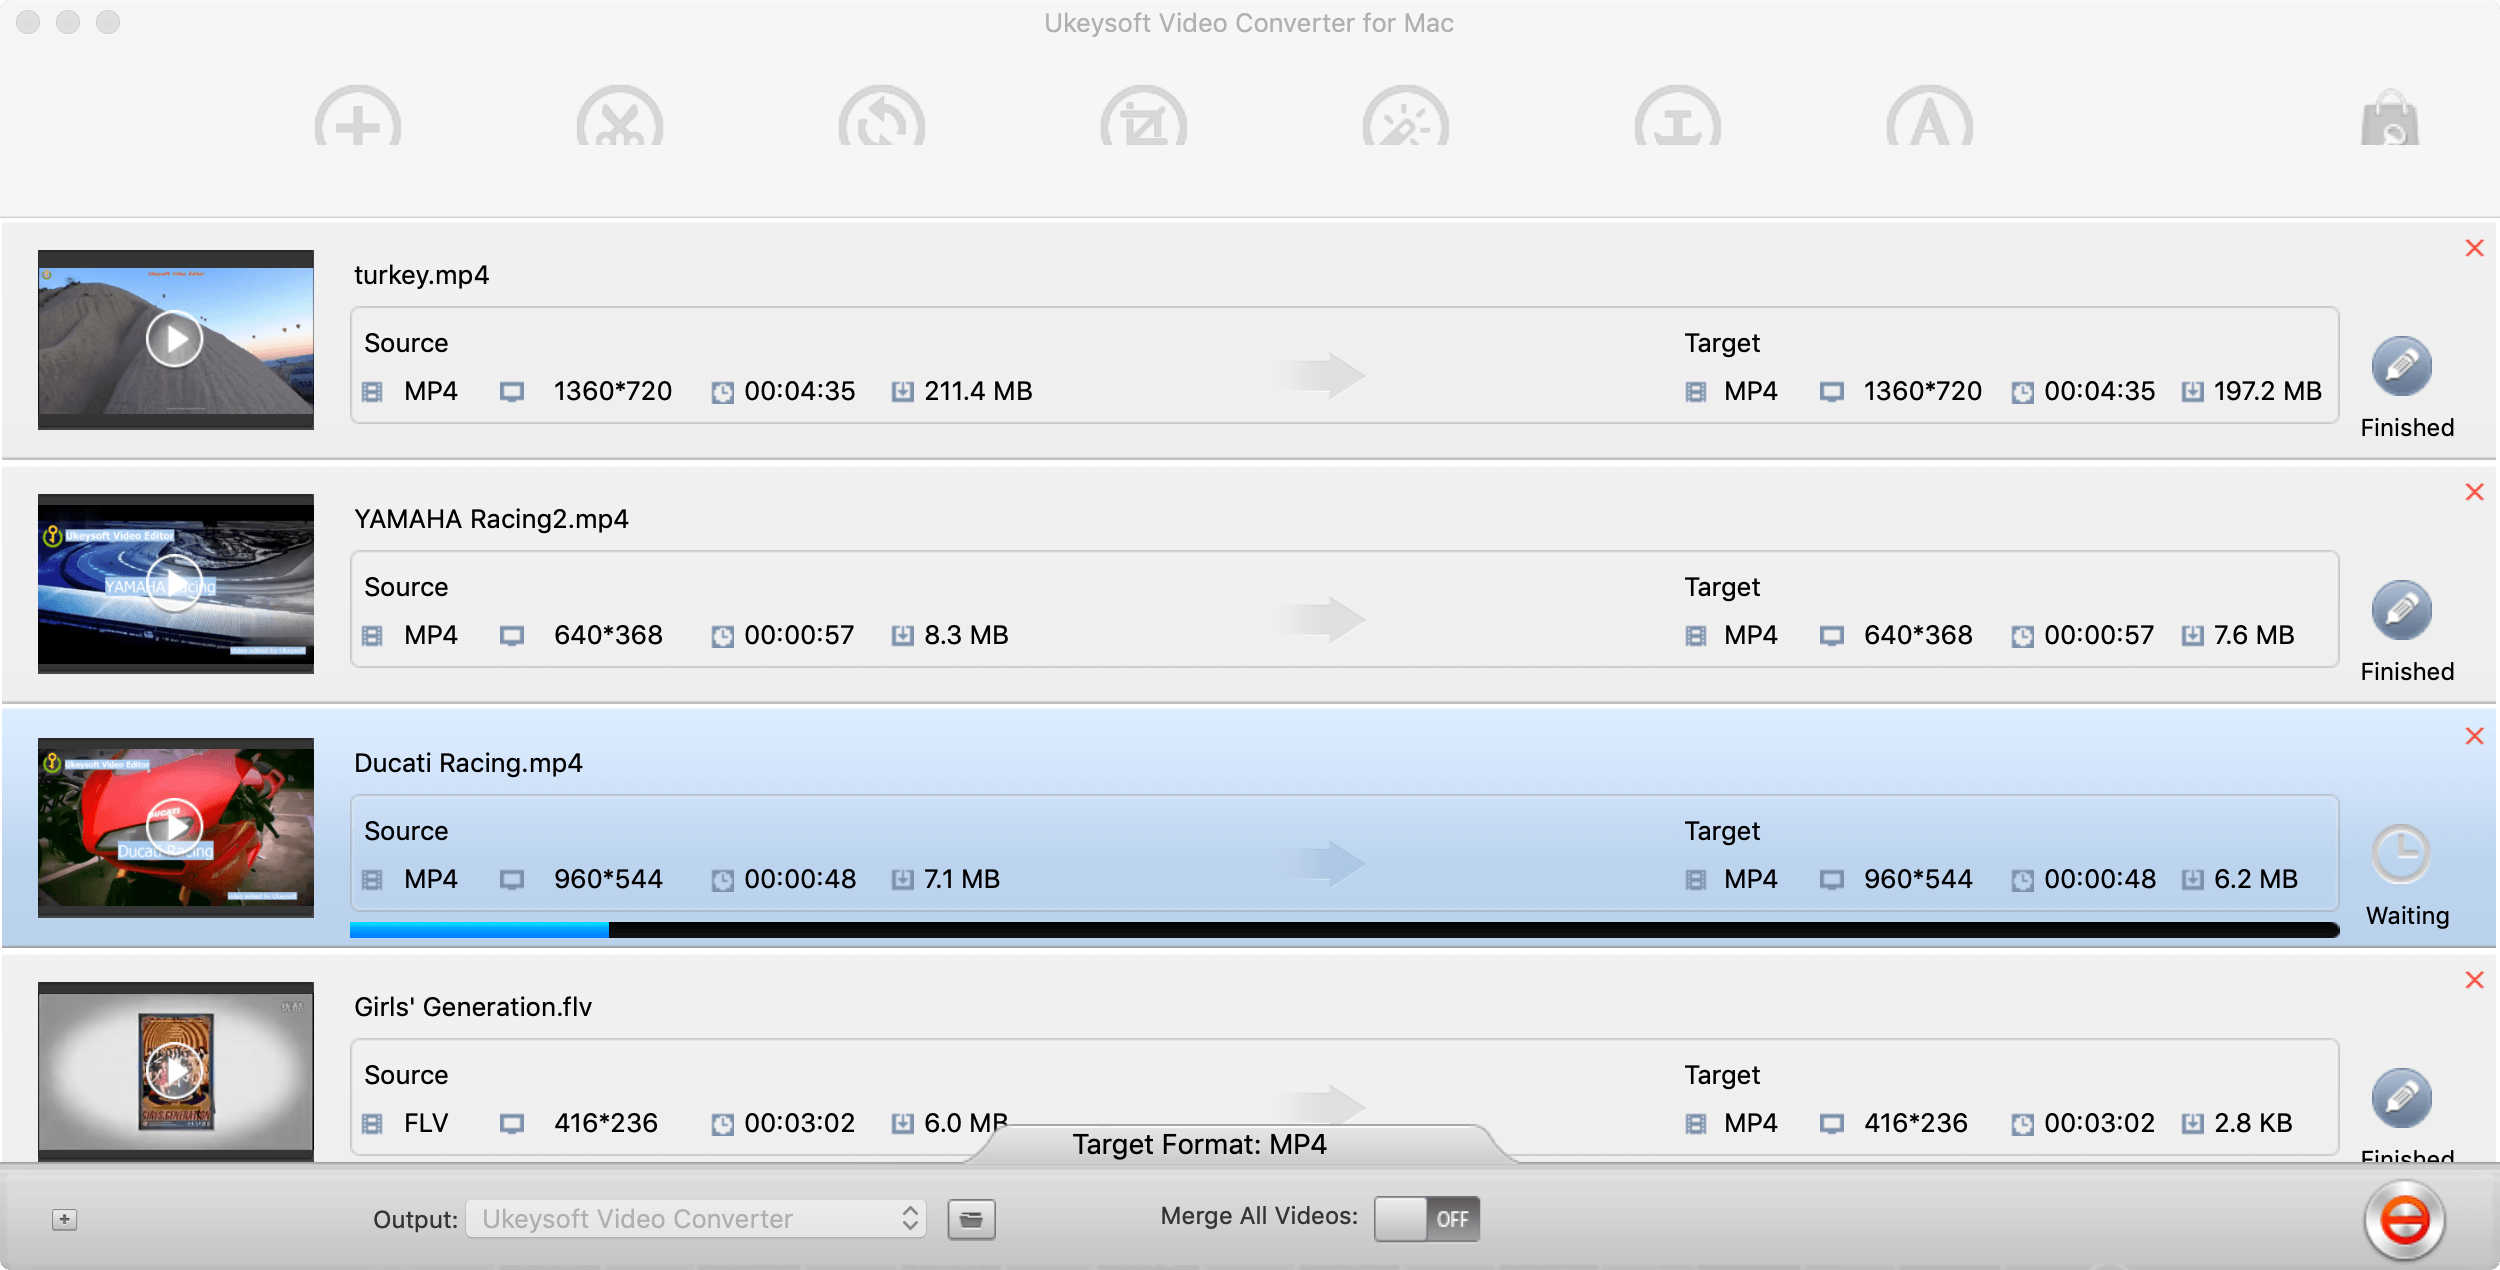Click the edit pencil icon for turkey.mp4

[x=2404, y=369]
